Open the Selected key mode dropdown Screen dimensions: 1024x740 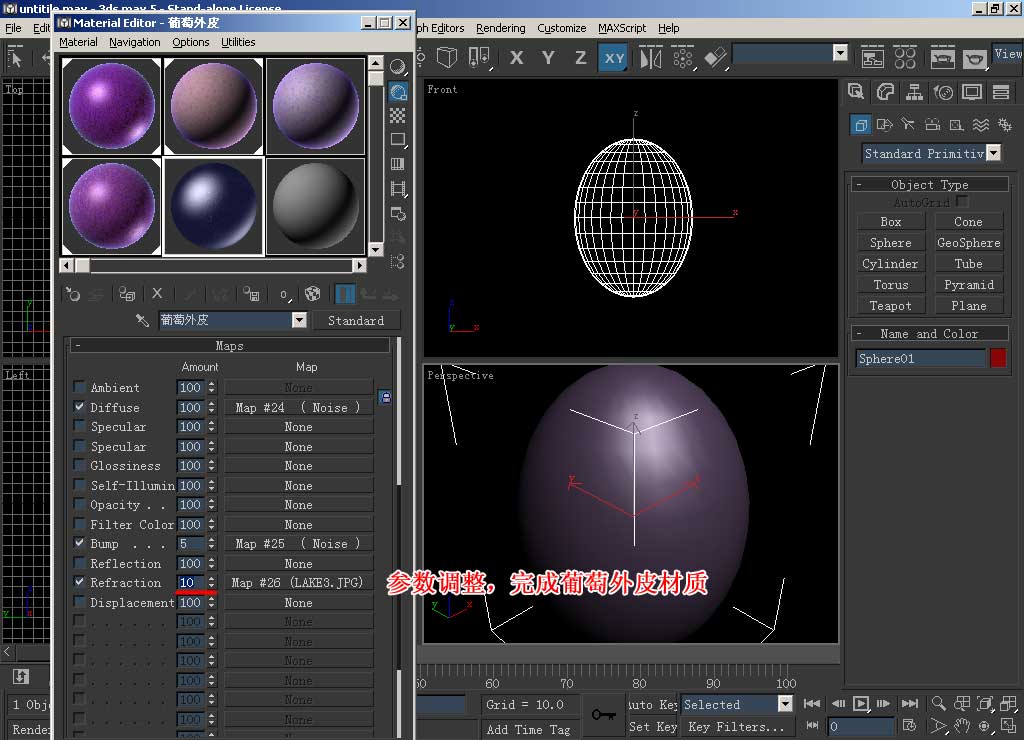click(x=785, y=703)
